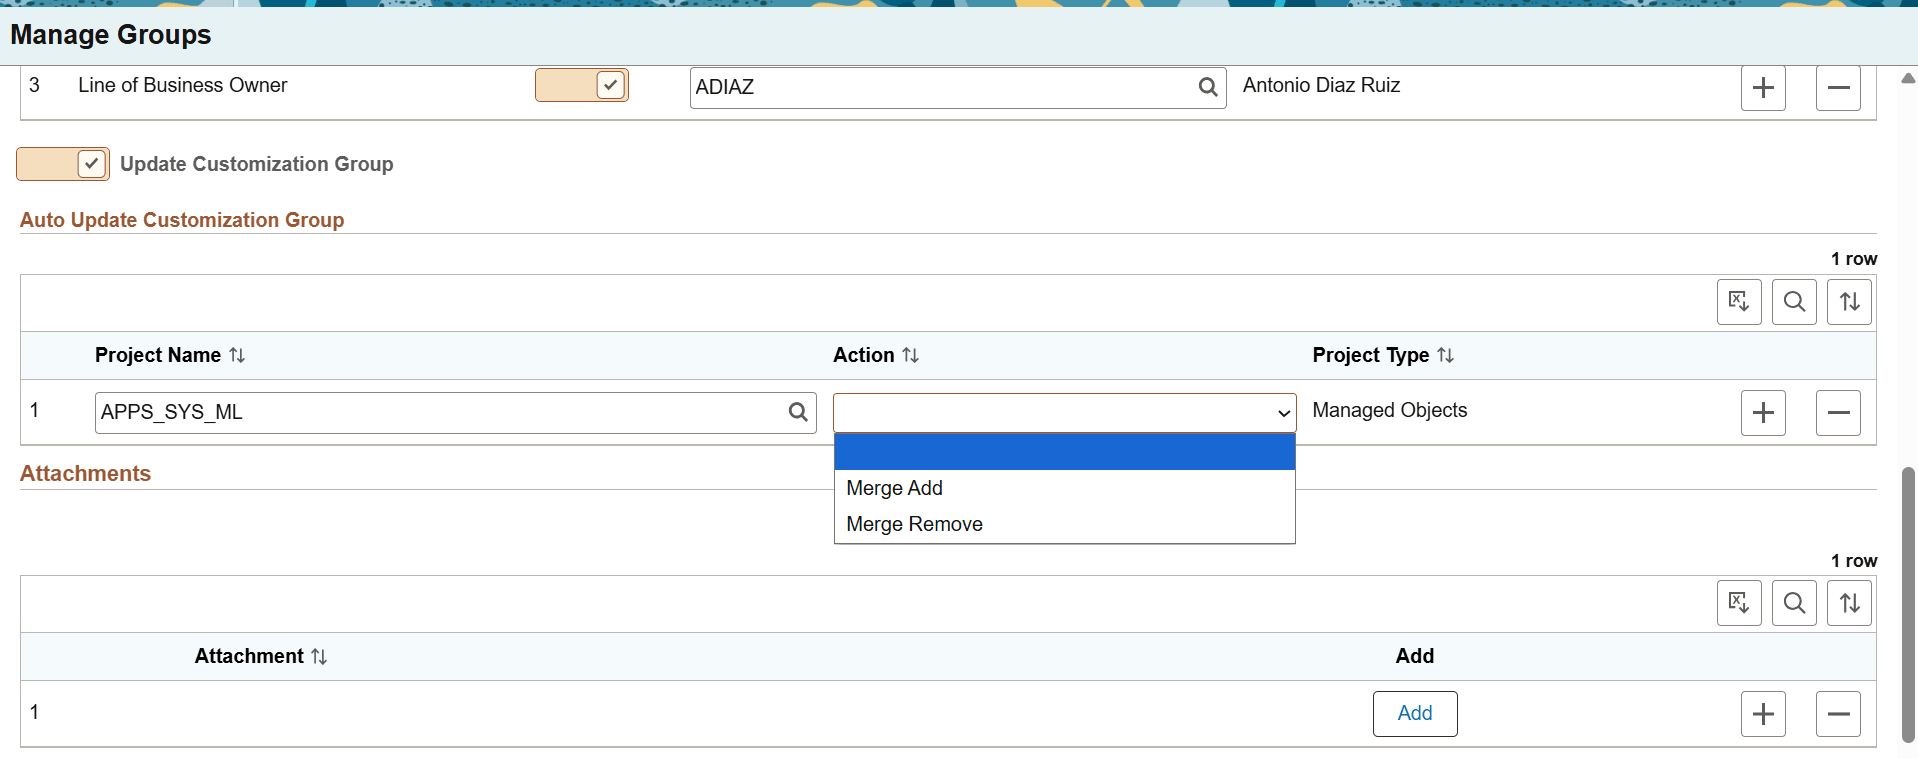Click the Manage Groups page title
The image size is (1918, 759).
click(x=111, y=35)
